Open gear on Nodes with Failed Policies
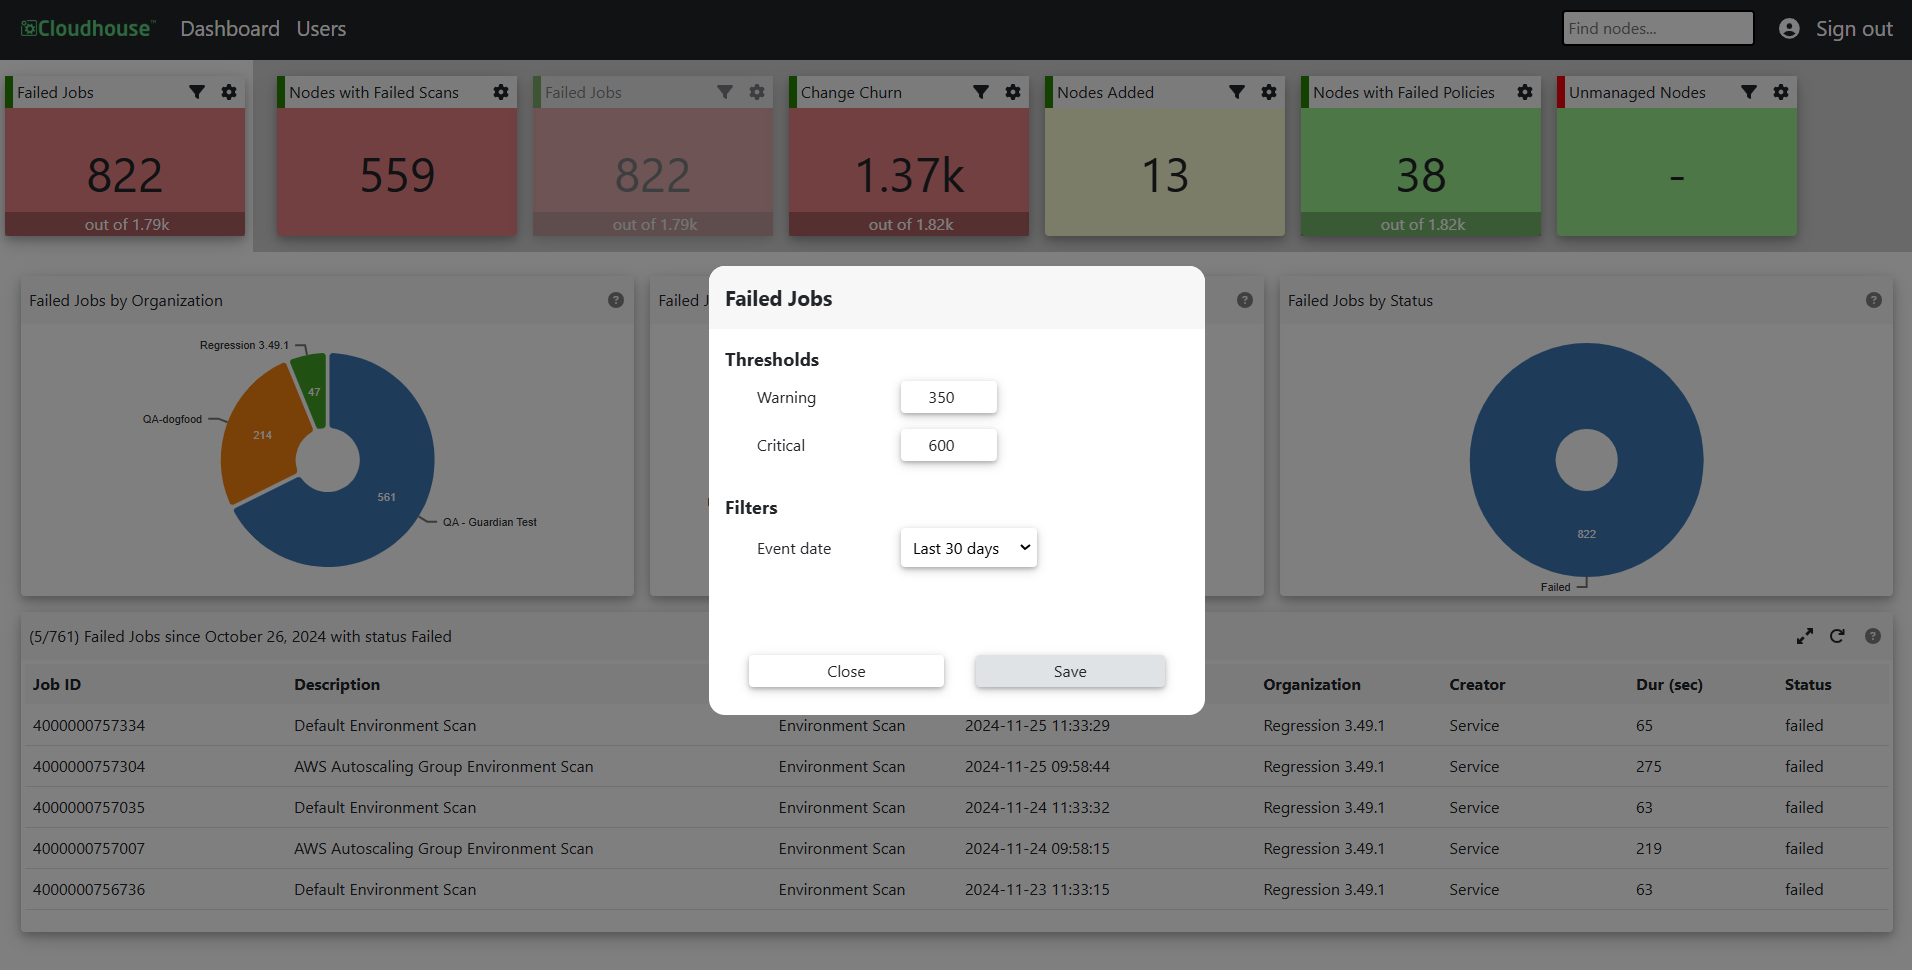 pos(1525,92)
